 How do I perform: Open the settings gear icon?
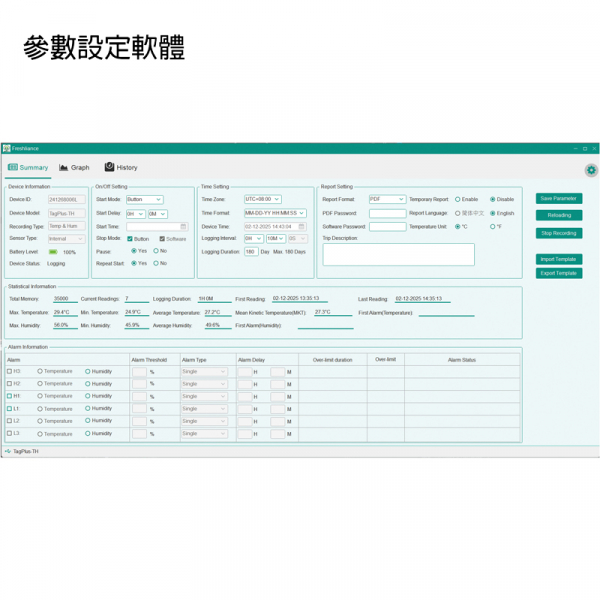(591, 170)
